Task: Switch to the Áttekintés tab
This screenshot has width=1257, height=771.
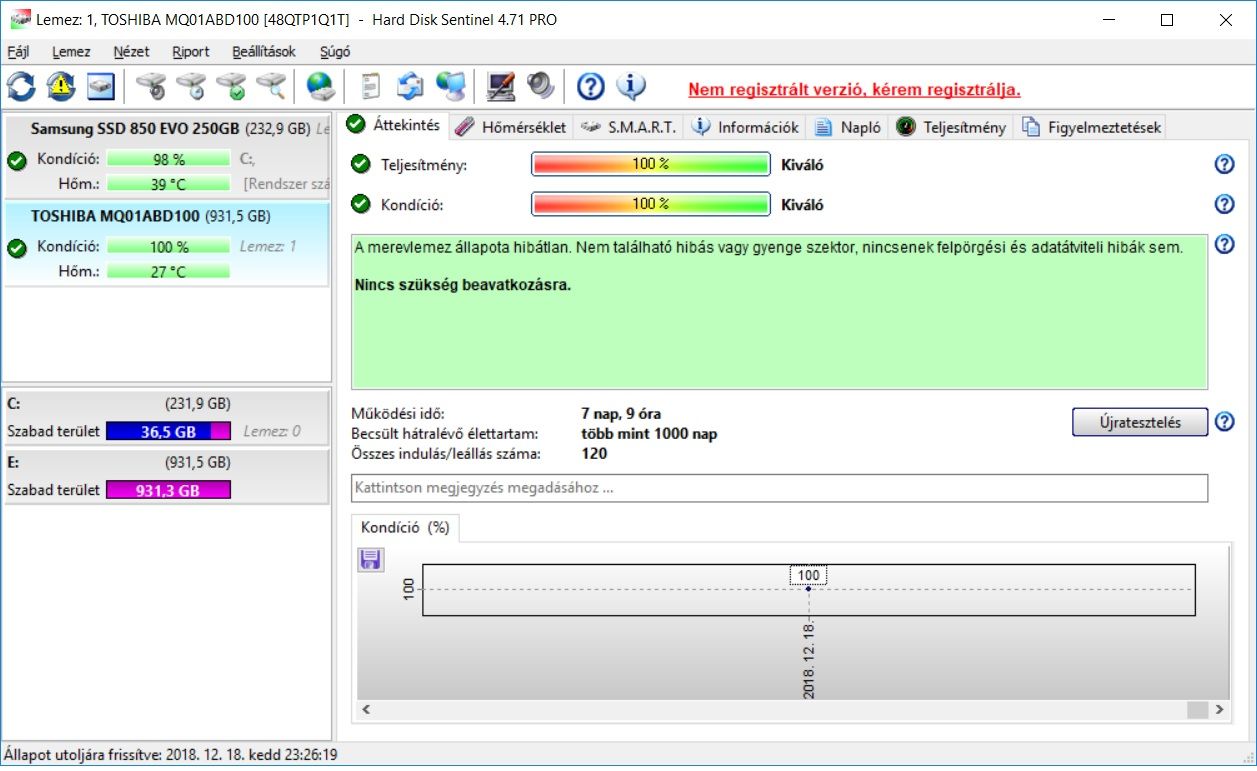Action: click(394, 126)
